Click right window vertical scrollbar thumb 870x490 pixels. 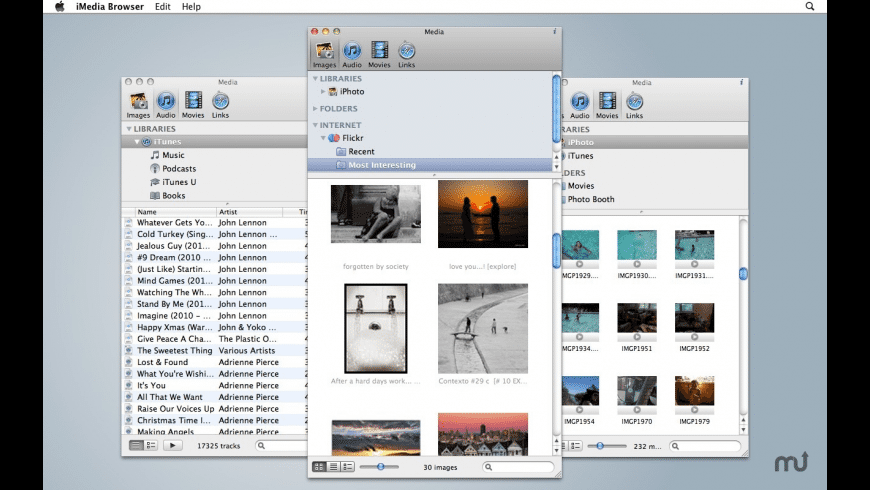click(x=743, y=274)
